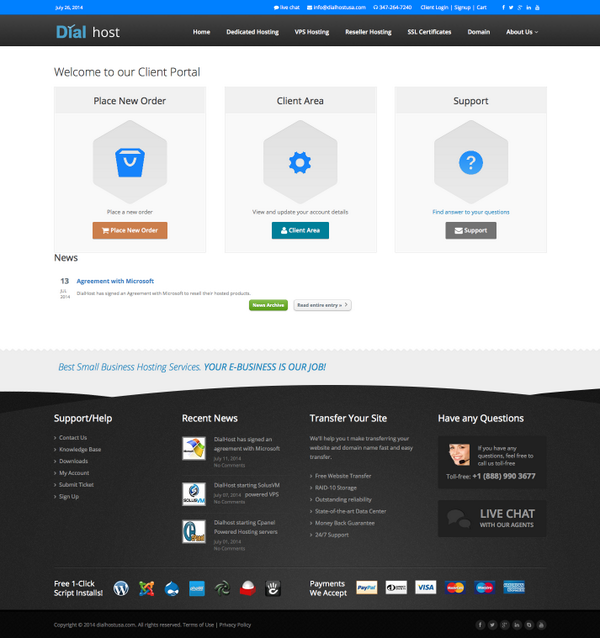Click the shopping bag hexagon icon

tap(130, 162)
